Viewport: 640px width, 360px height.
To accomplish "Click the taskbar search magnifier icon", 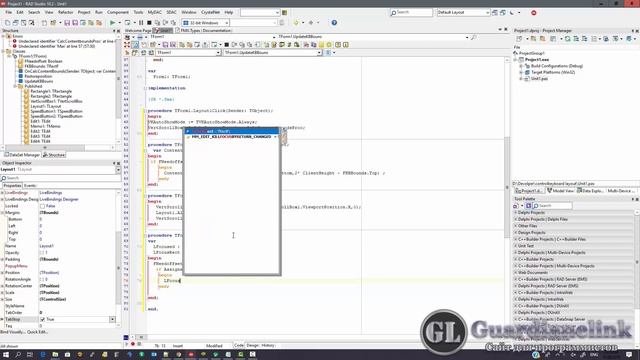I will (x=18, y=355).
